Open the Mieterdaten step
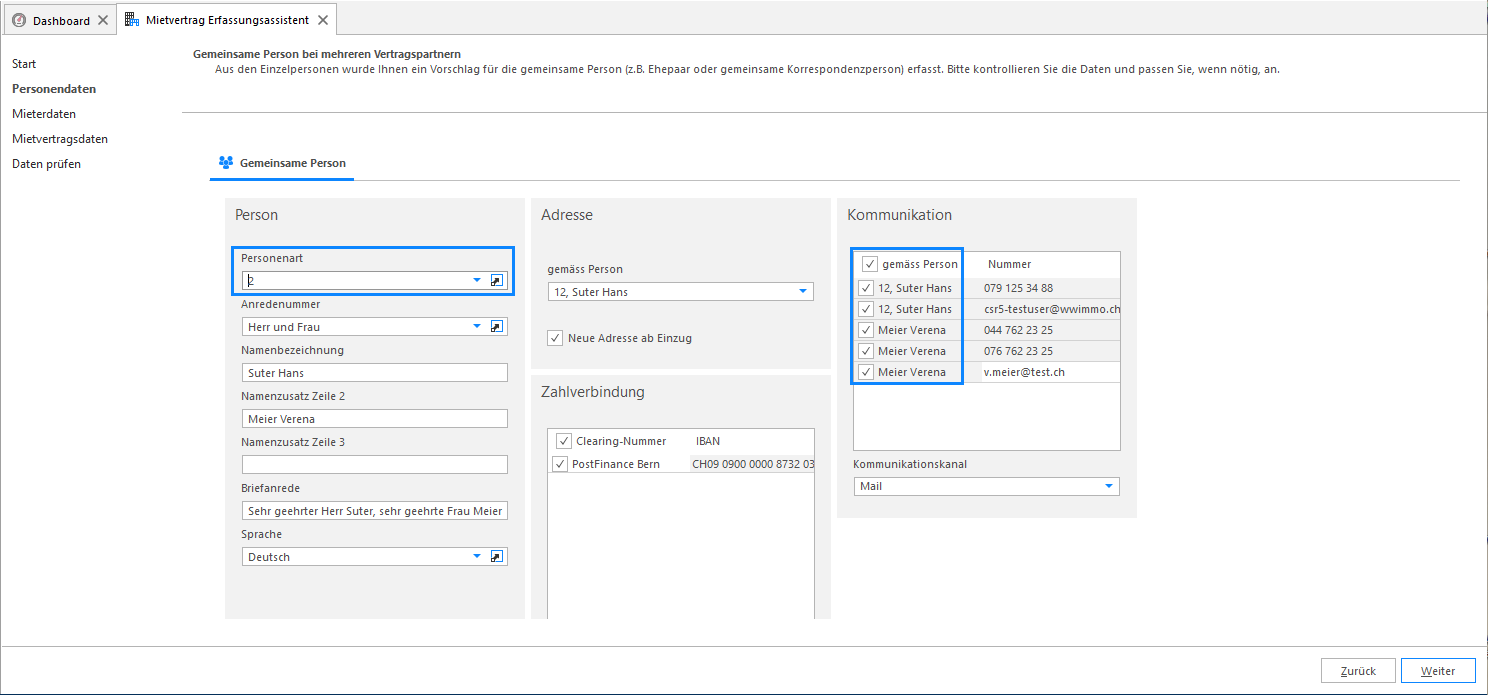 44,114
